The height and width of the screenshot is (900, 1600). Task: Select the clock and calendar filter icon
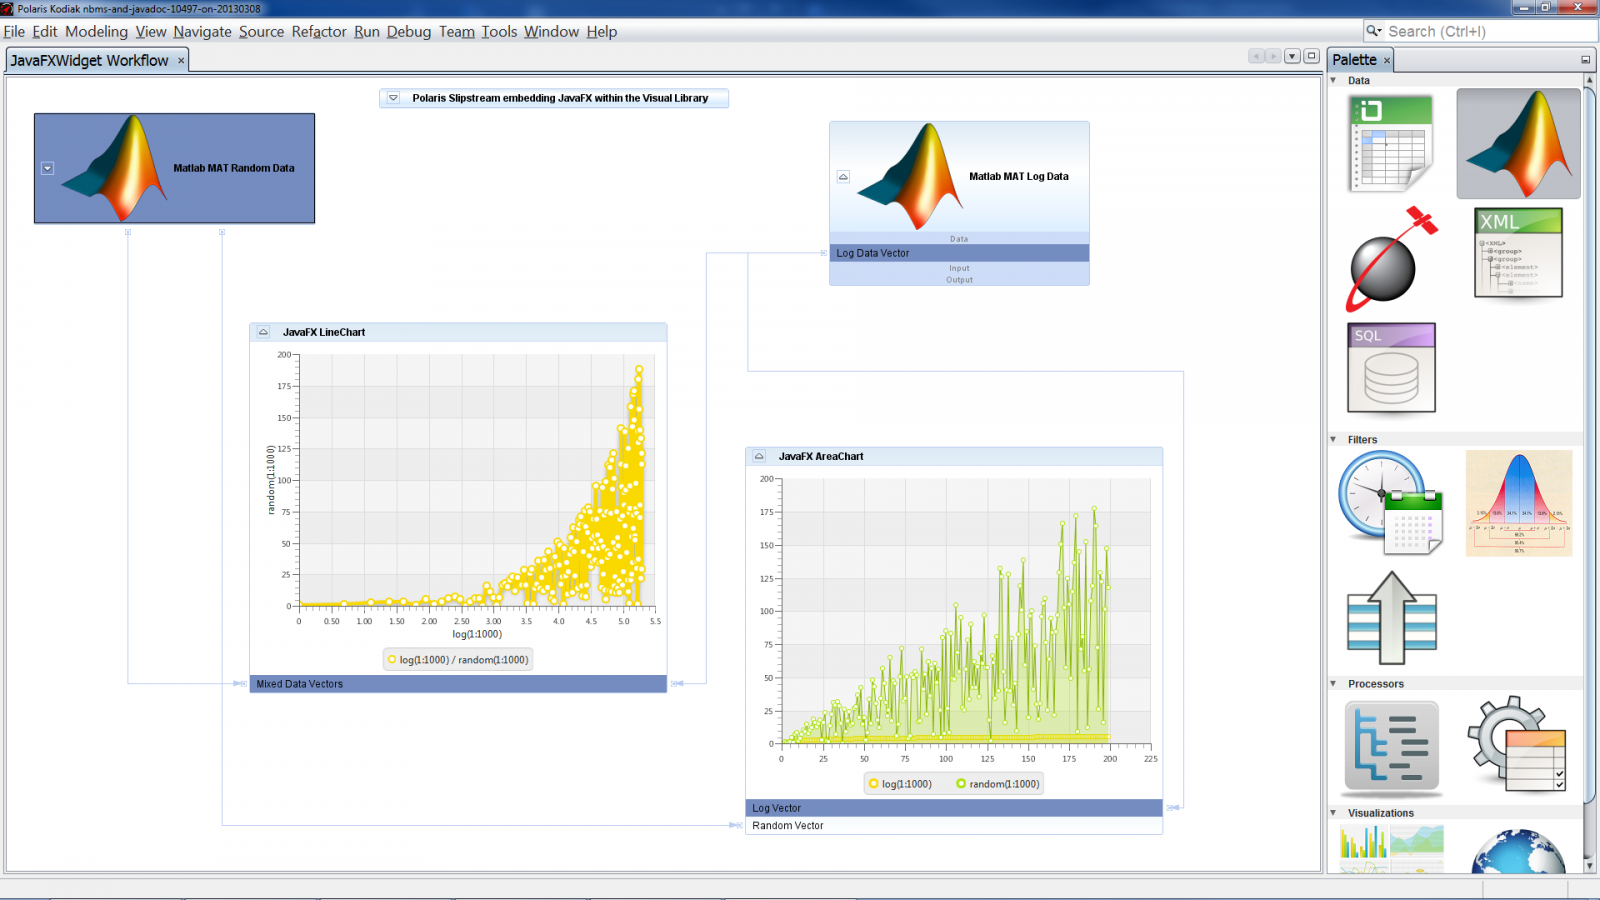[1391, 503]
